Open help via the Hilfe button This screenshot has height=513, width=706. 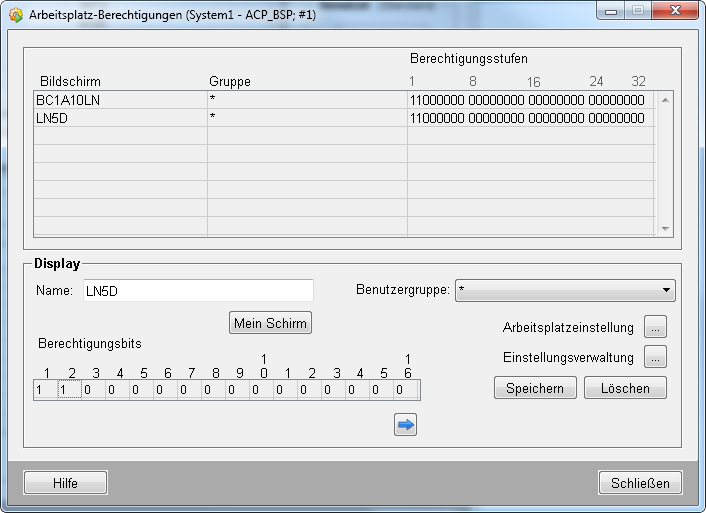coord(65,483)
